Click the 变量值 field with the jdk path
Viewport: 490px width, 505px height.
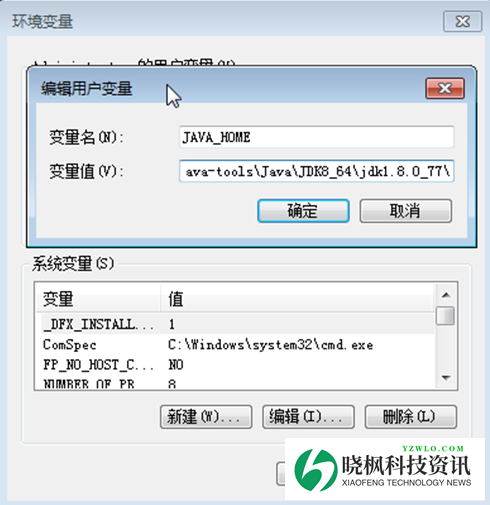tap(316, 171)
